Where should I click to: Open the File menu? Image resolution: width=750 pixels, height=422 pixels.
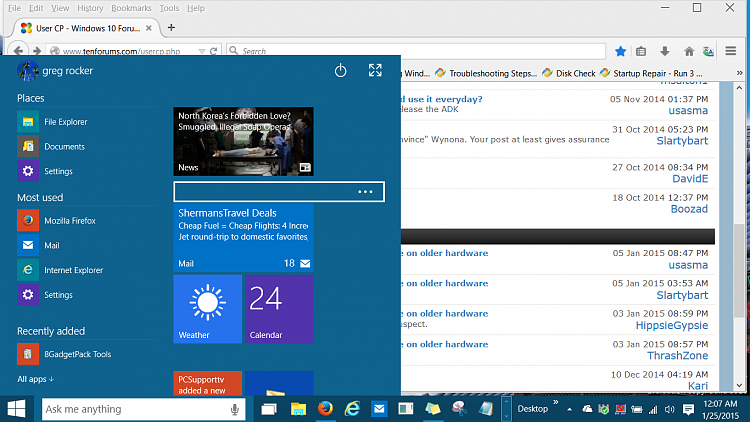click(x=14, y=8)
